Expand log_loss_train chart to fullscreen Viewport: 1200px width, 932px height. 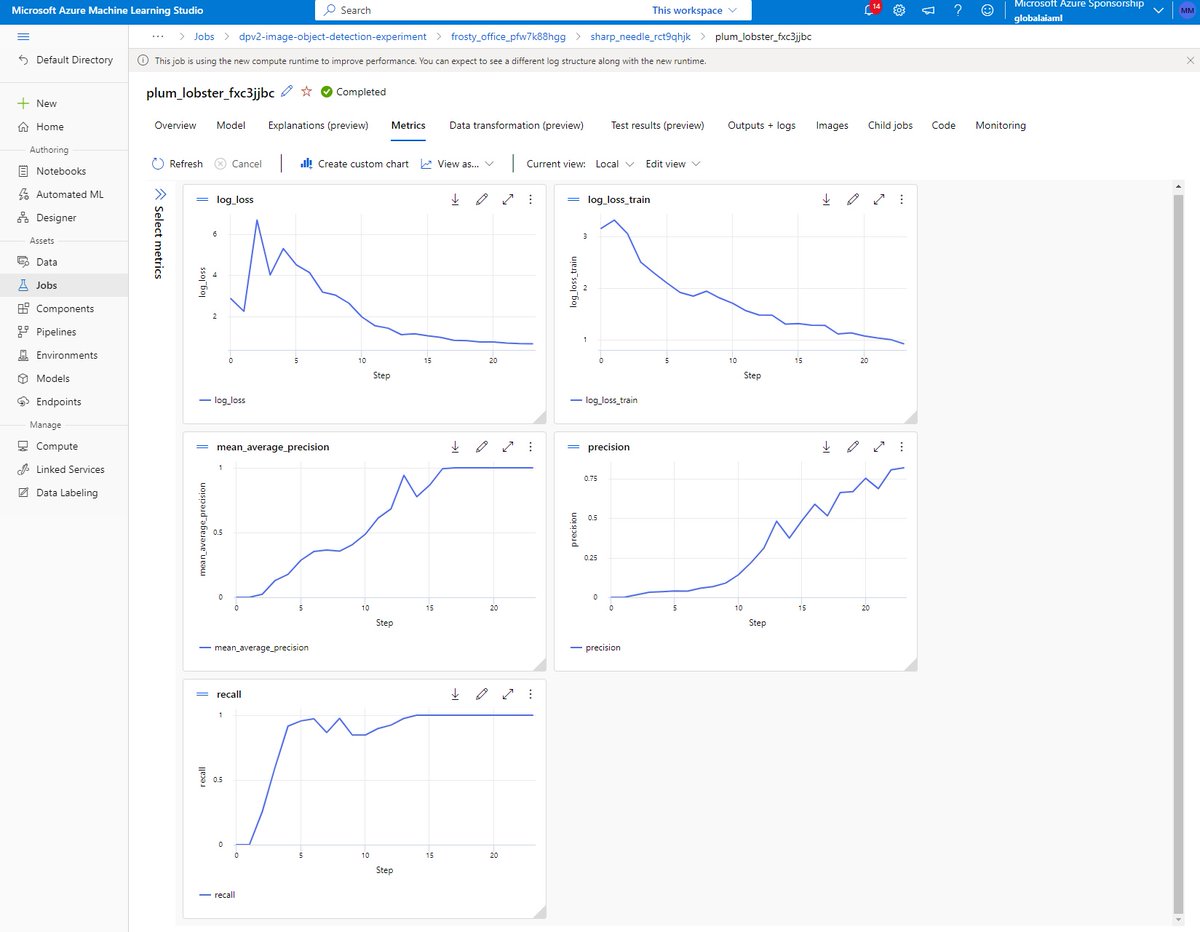879,199
